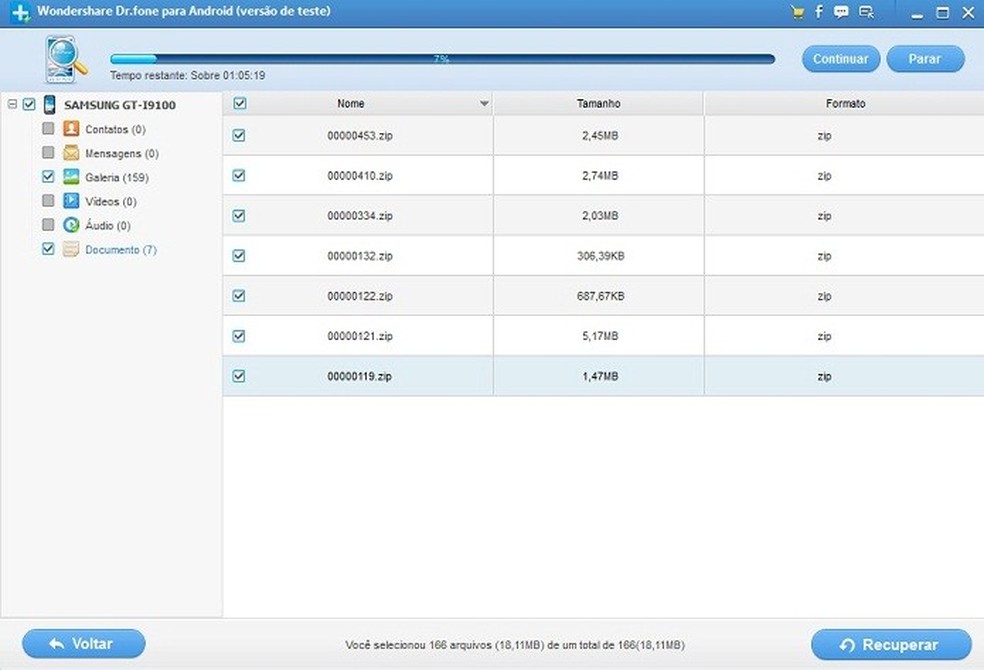
Task: Toggle the select-all checkbox in table header
Action: pos(239,103)
